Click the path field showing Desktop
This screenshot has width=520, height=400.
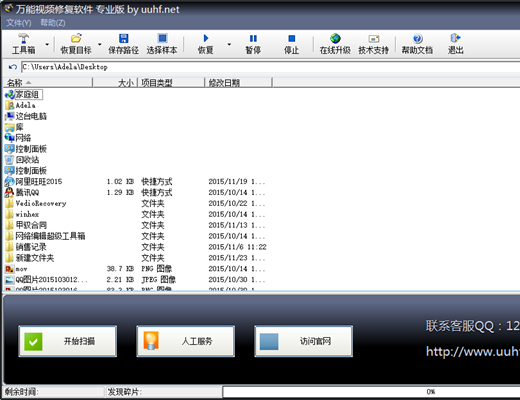click(x=270, y=67)
